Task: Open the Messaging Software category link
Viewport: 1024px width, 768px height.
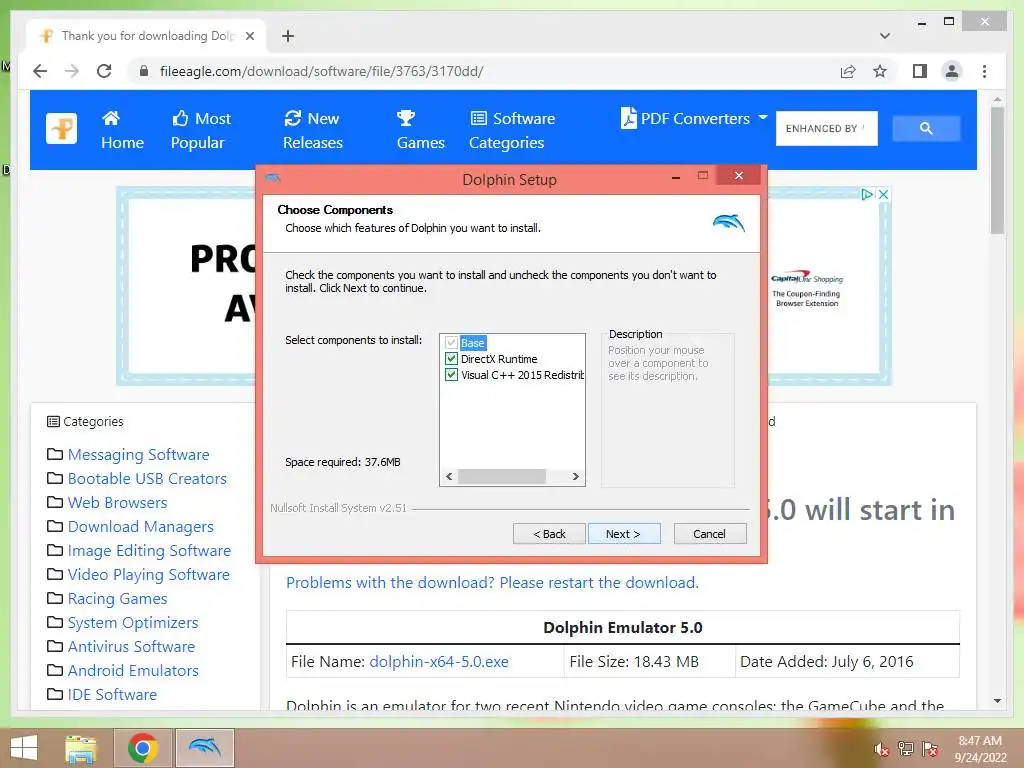Action: click(138, 455)
